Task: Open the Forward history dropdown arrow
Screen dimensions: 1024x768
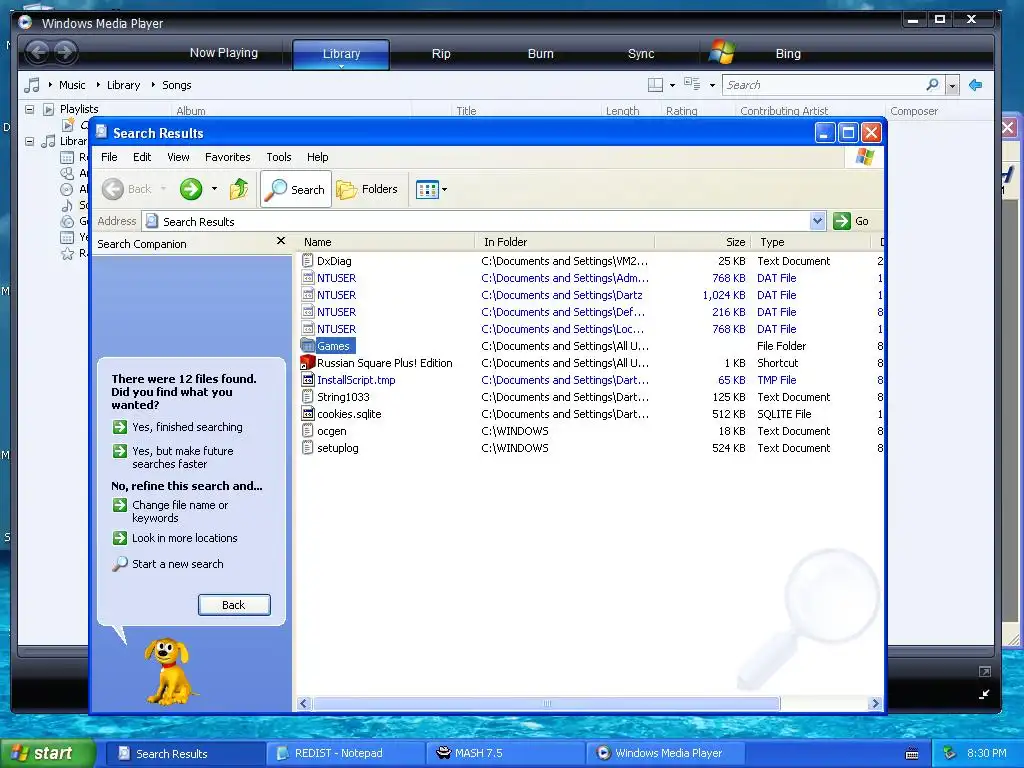Action: (214, 189)
